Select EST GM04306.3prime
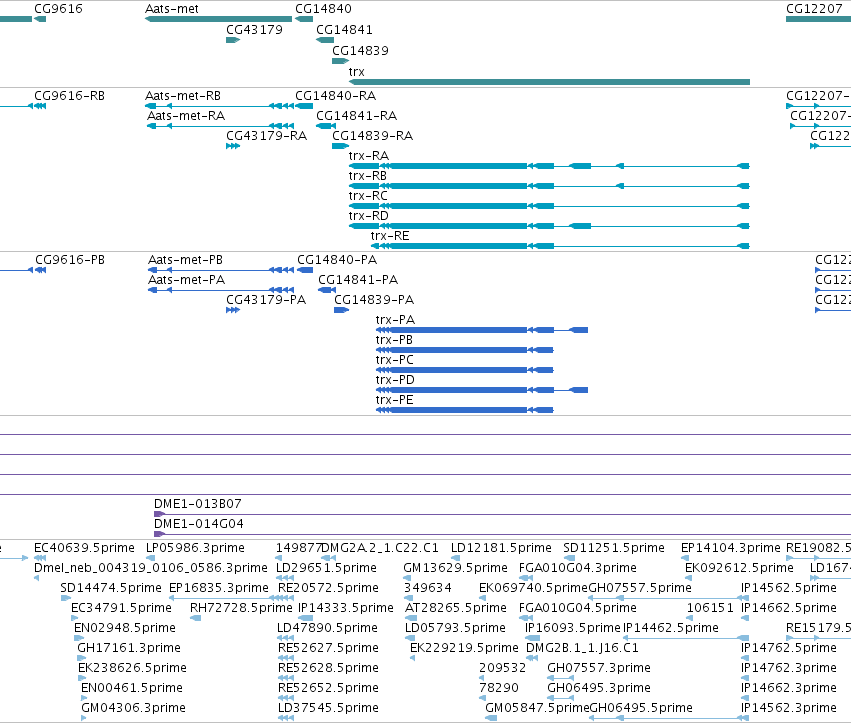 coord(134,708)
